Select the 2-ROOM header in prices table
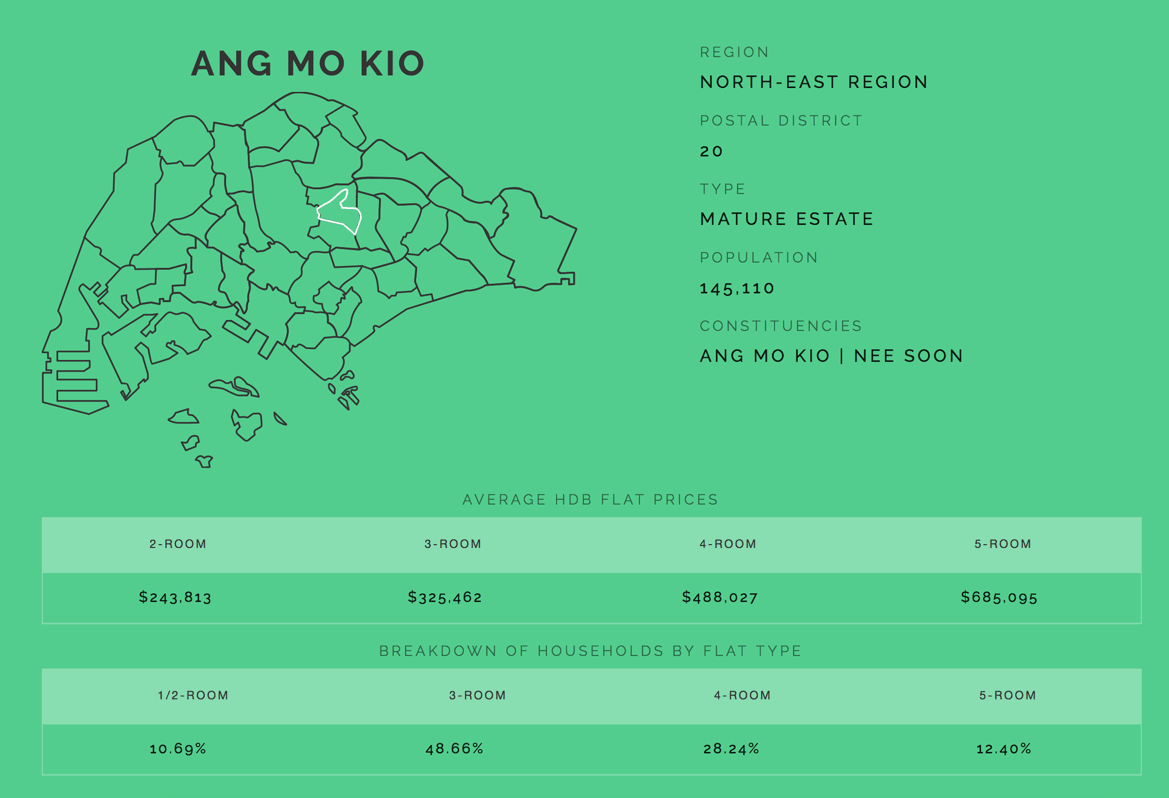This screenshot has width=1169, height=798. [x=178, y=544]
